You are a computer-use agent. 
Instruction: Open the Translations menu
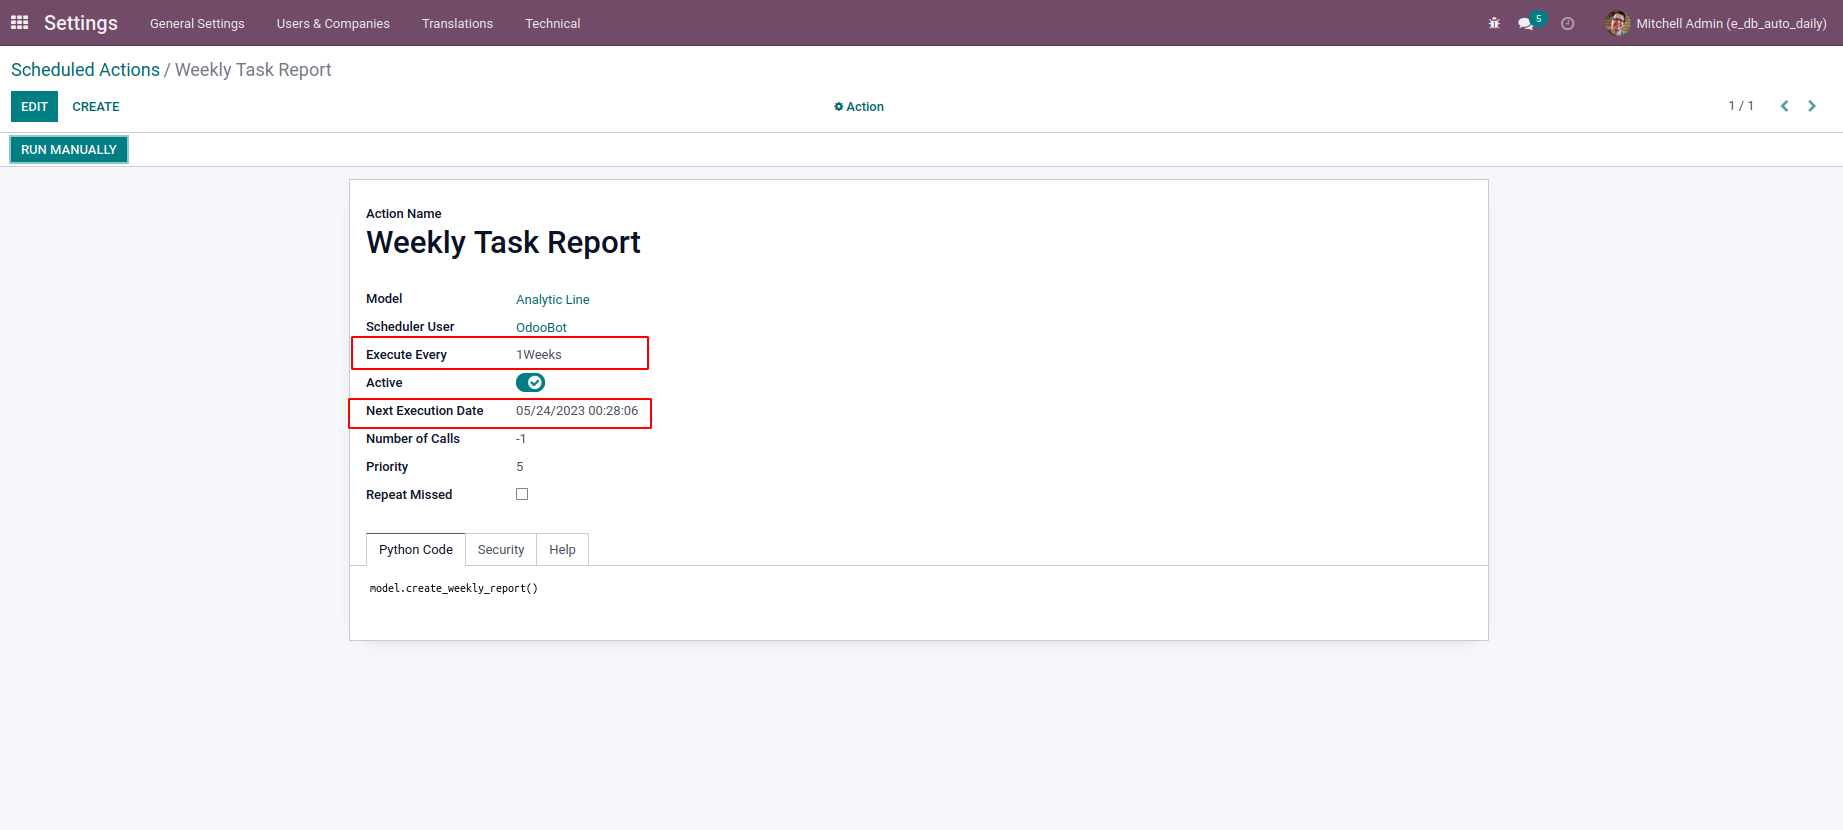(457, 23)
